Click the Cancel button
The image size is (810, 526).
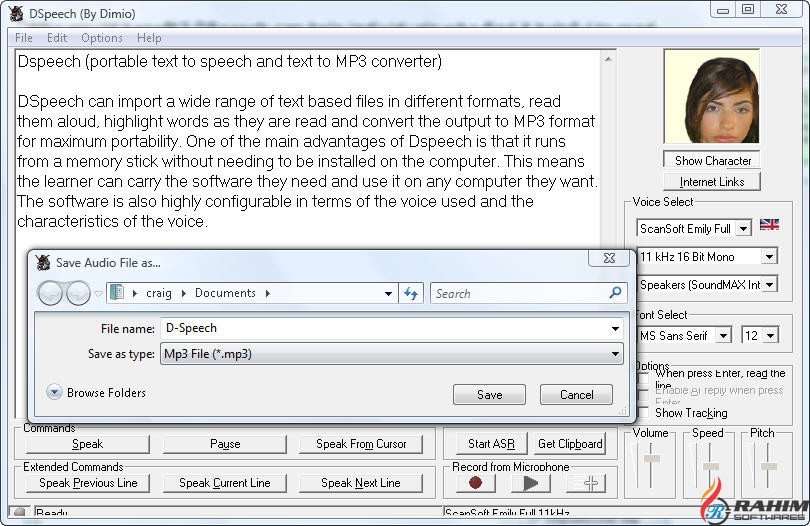click(x=577, y=395)
